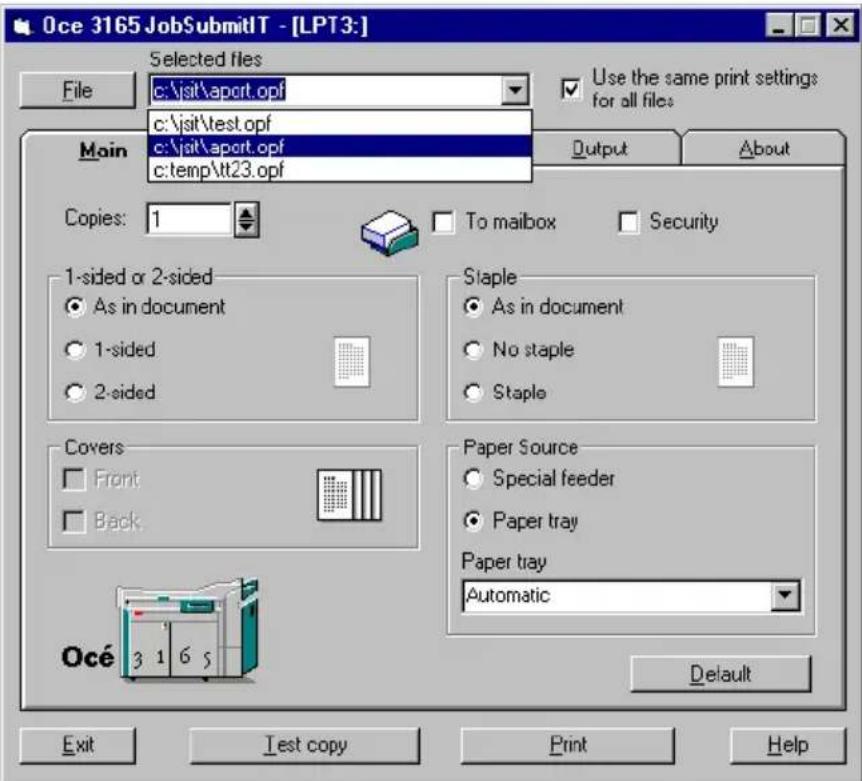Viewport: 862px width, 781px height.
Task: Open Help with the Help button
Action: (788, 745)
